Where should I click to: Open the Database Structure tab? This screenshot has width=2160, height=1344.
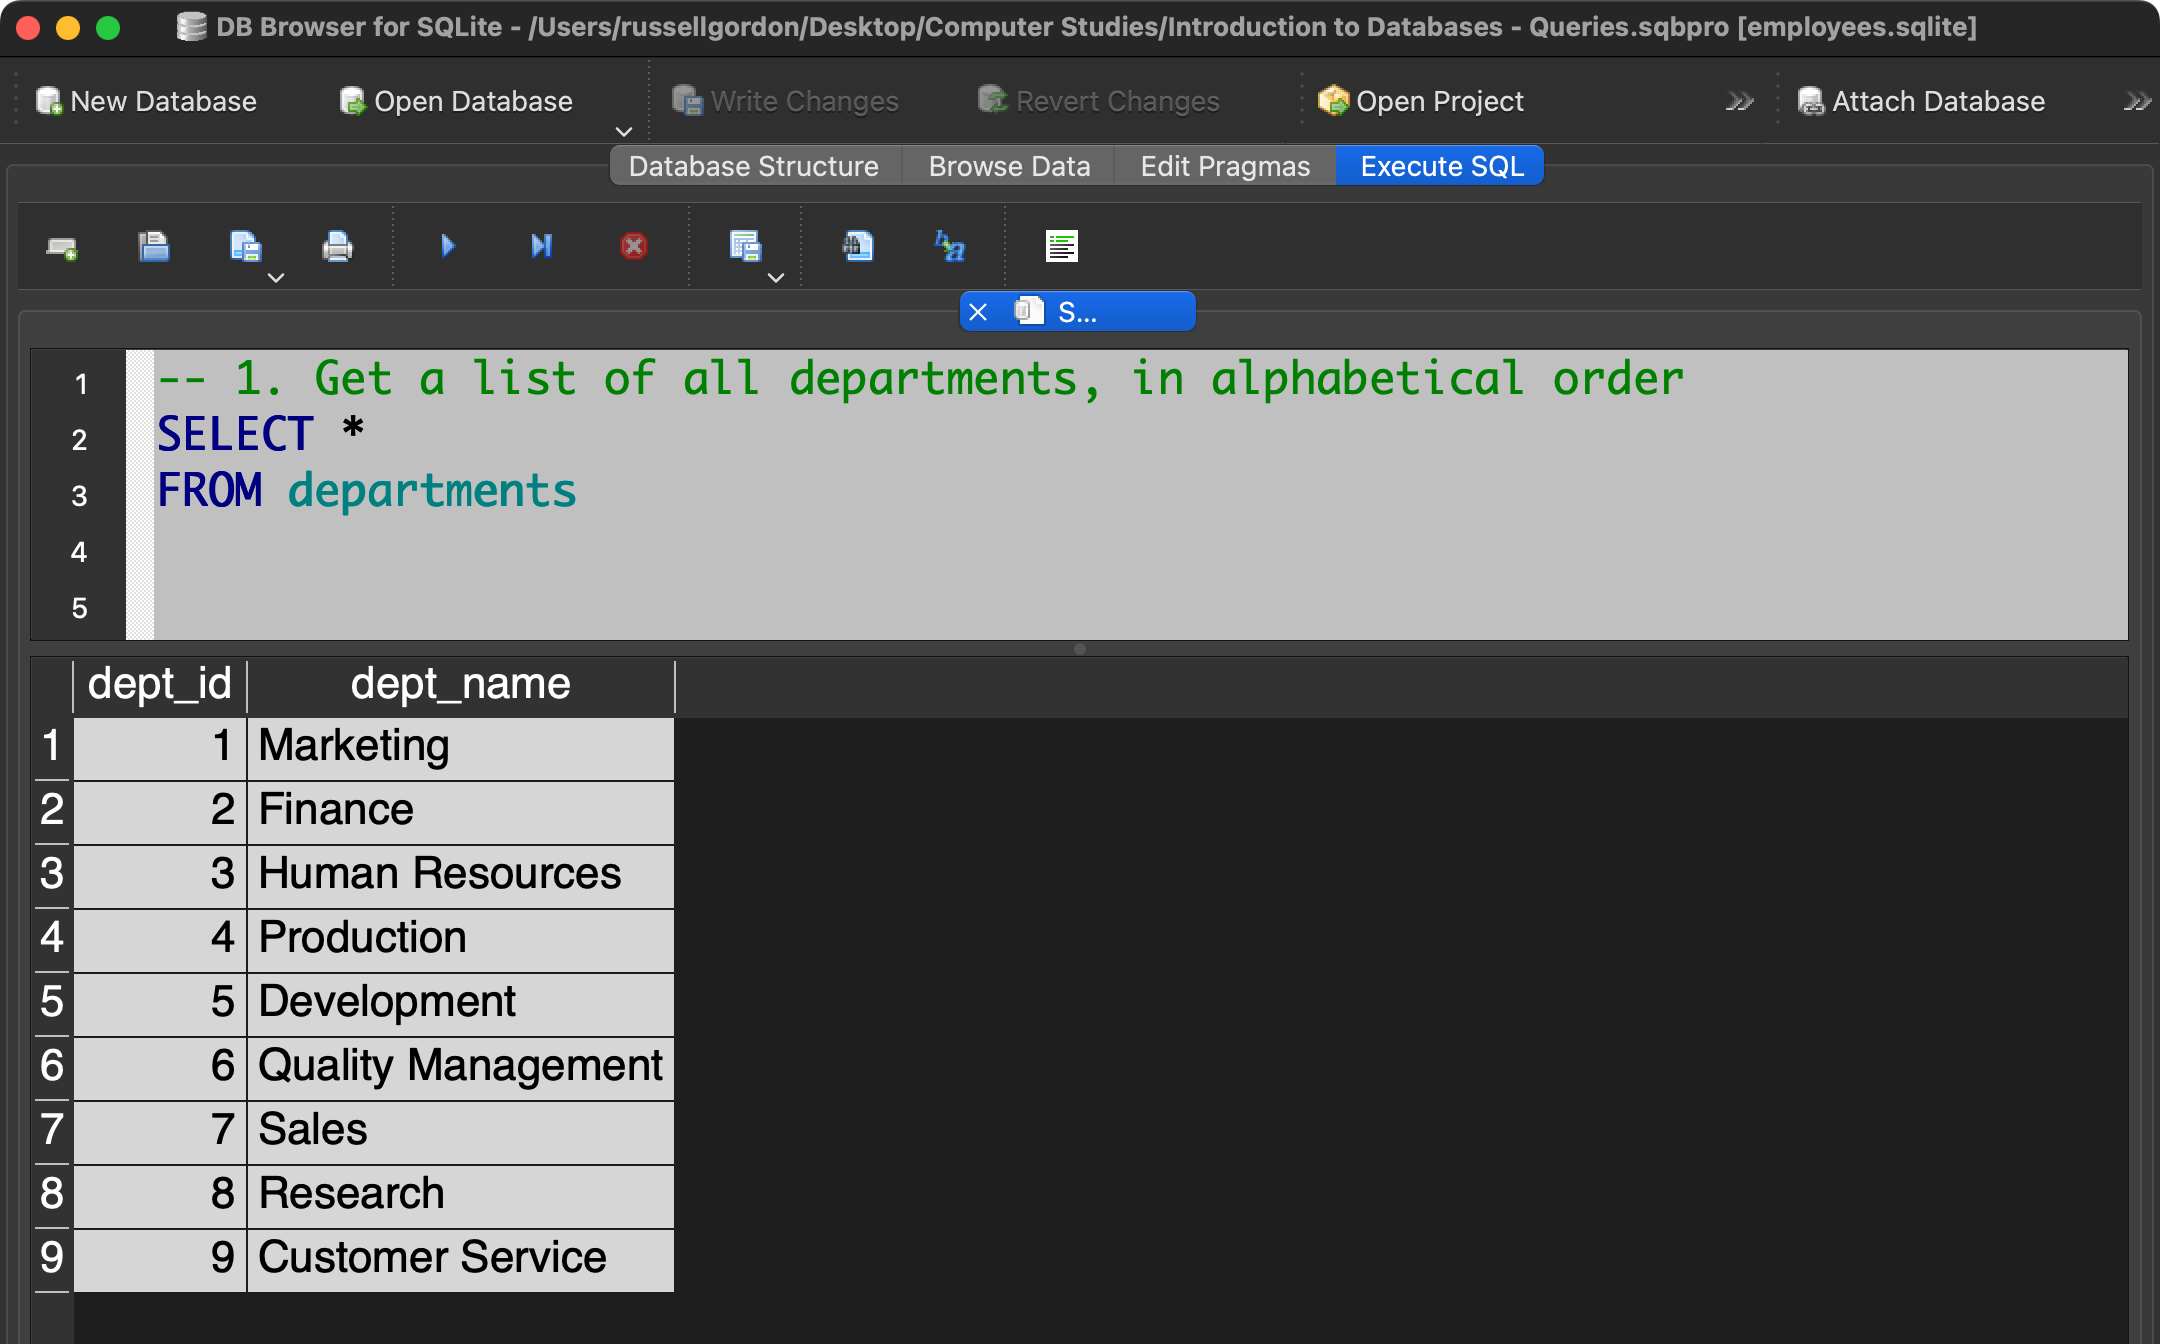pyautogui.click(x=753, y=166)
